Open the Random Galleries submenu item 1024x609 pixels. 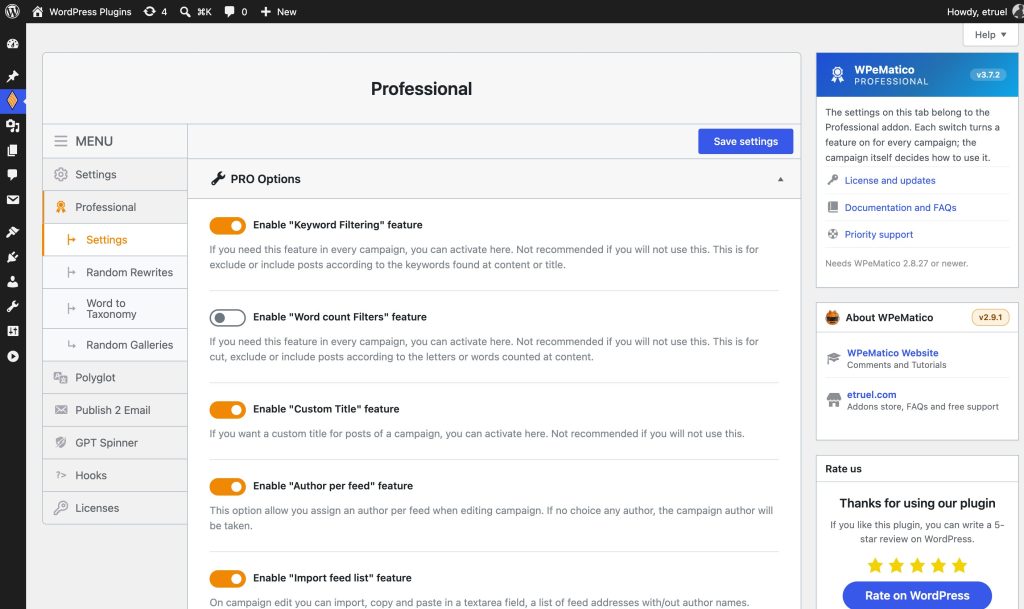tap(115, 345)
